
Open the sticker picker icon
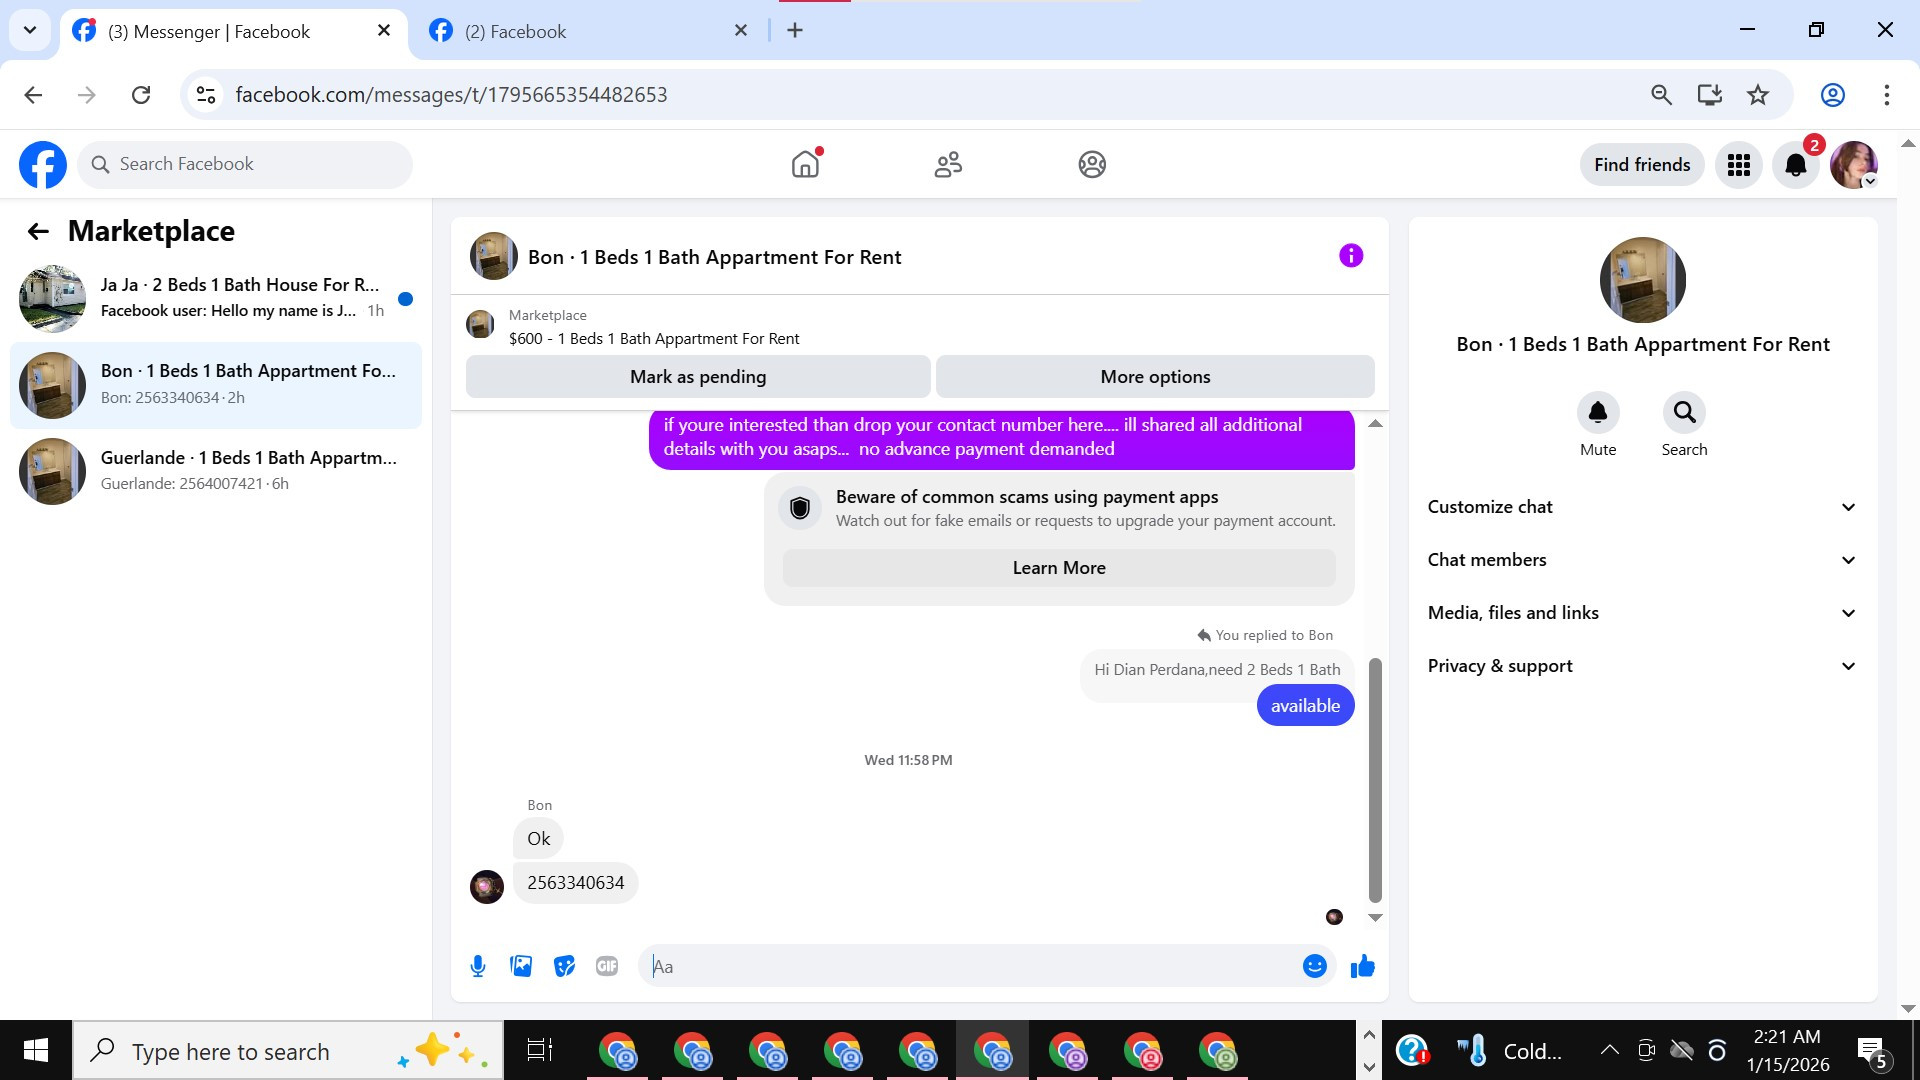564,966
